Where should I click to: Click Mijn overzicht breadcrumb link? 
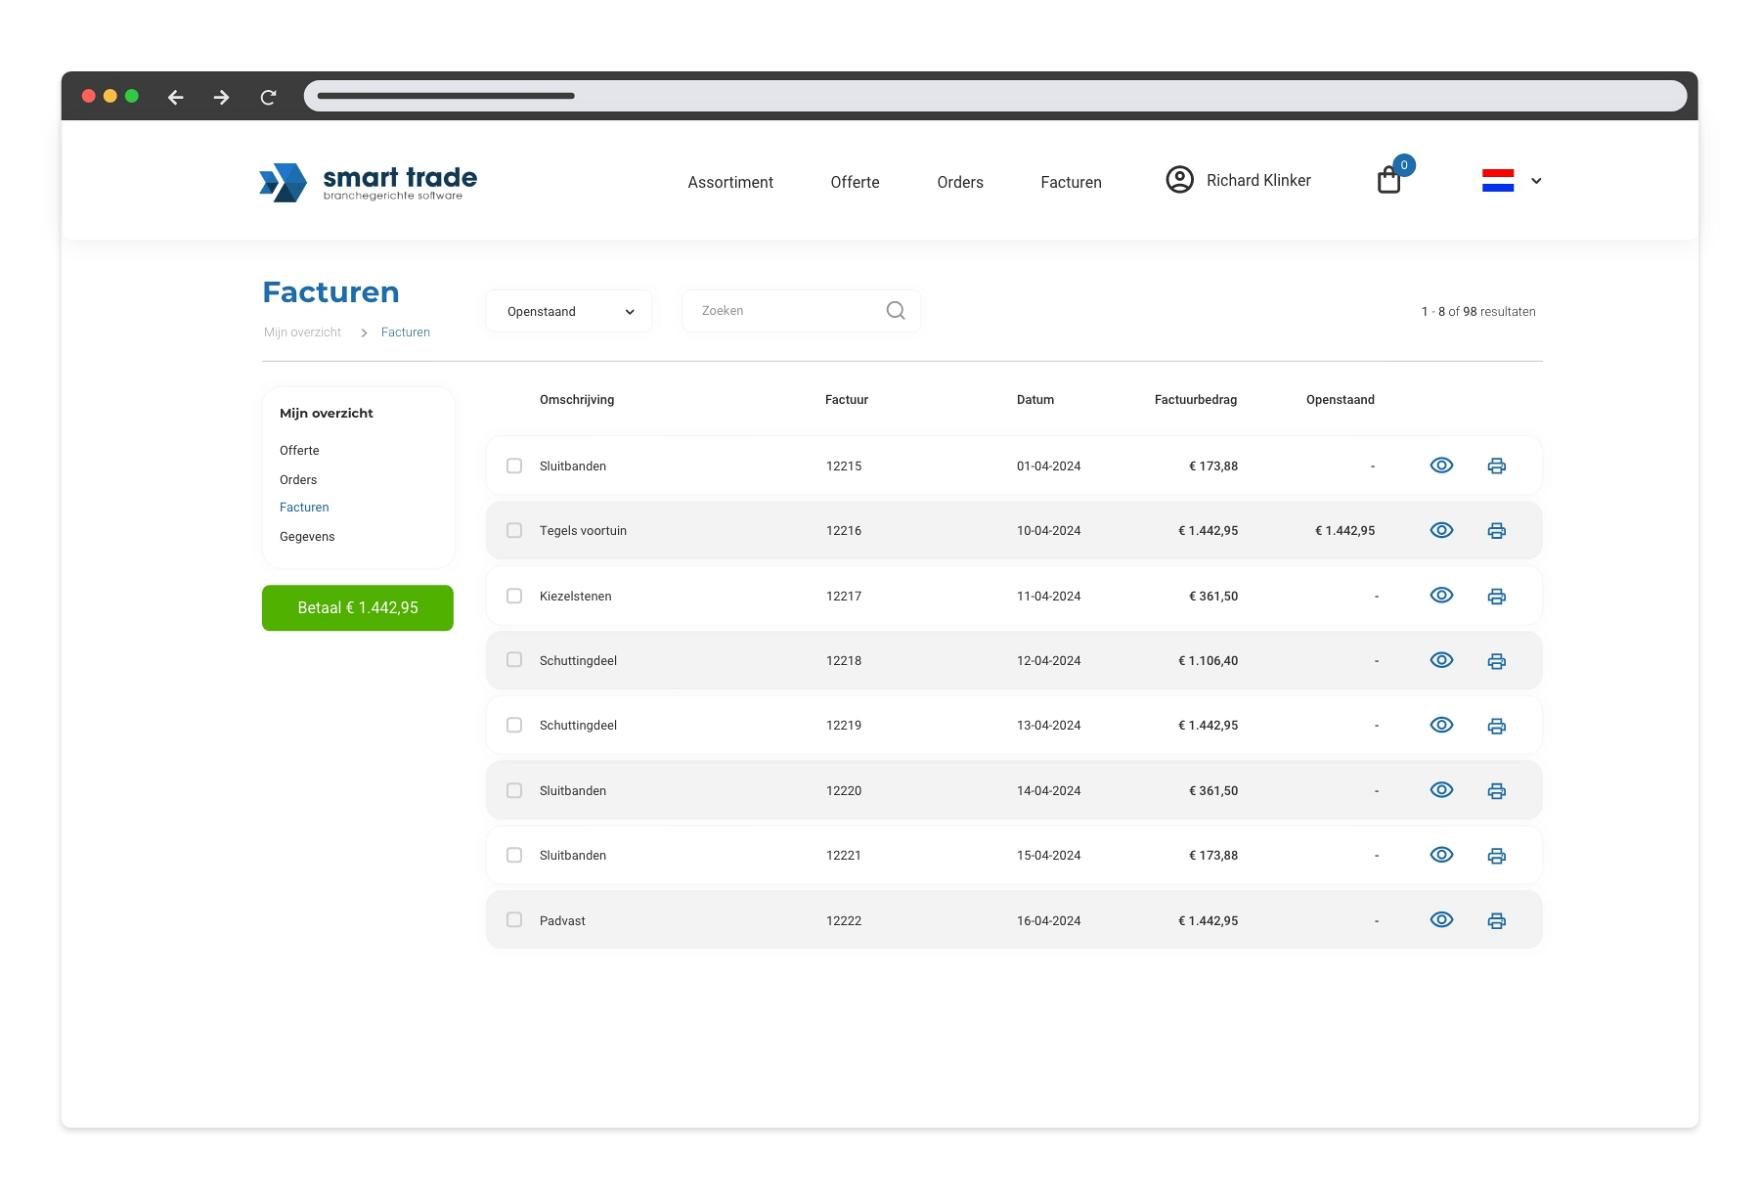pos(302,333)
